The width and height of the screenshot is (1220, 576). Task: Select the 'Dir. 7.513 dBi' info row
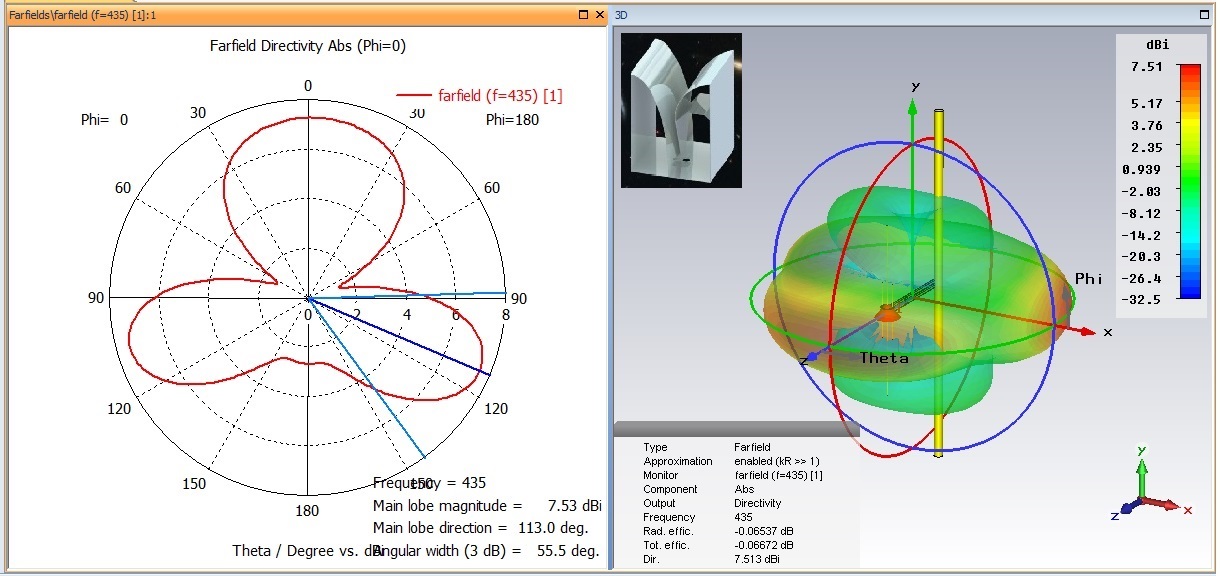coord(712,559)
